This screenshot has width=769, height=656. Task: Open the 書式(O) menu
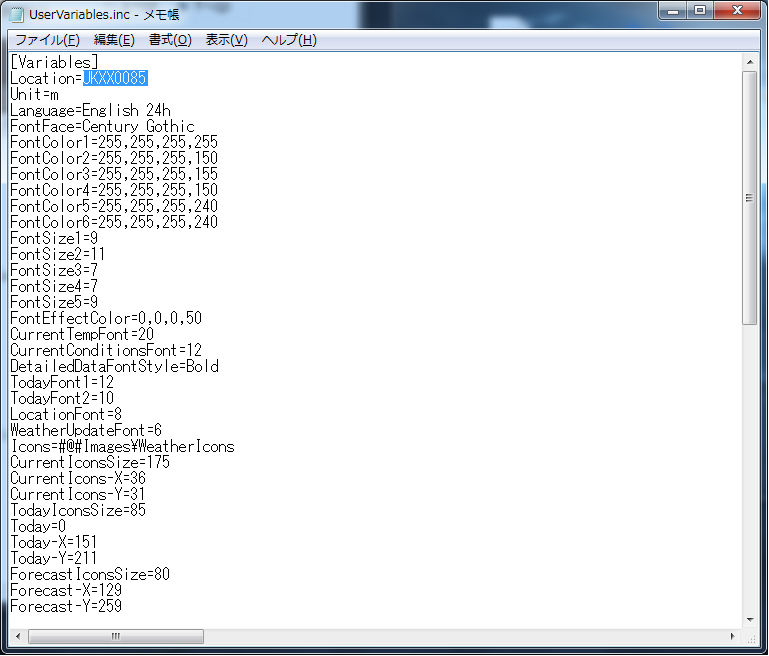point(170,40)
